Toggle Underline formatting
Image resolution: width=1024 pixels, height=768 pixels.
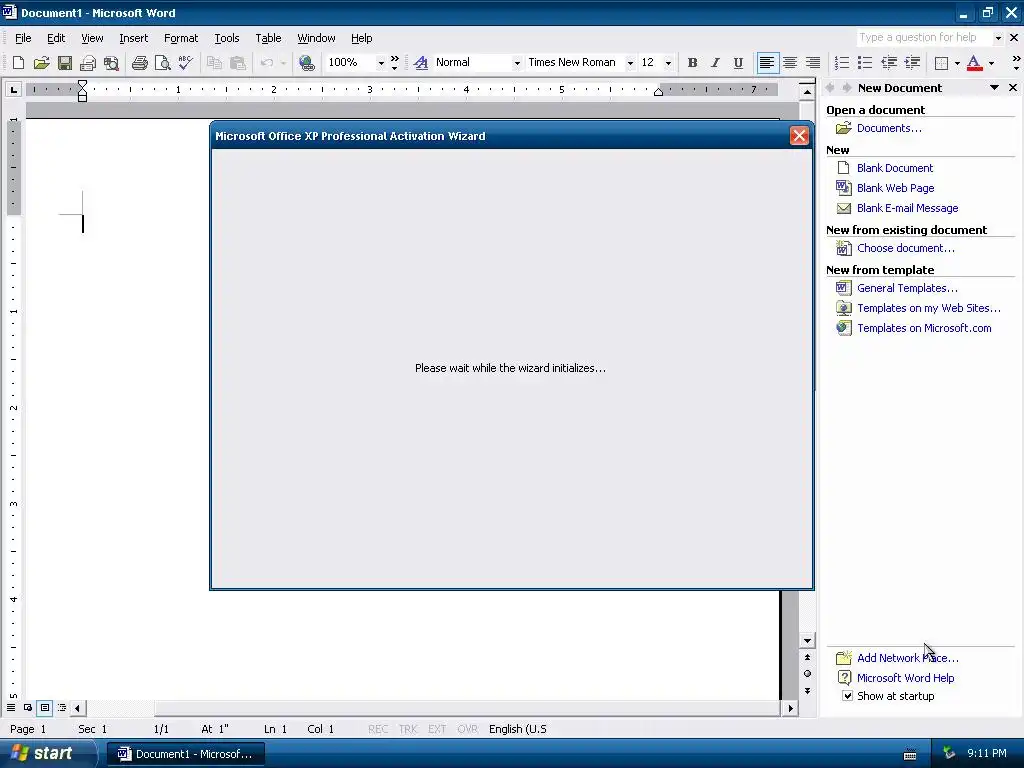click(x=738, y=63)
